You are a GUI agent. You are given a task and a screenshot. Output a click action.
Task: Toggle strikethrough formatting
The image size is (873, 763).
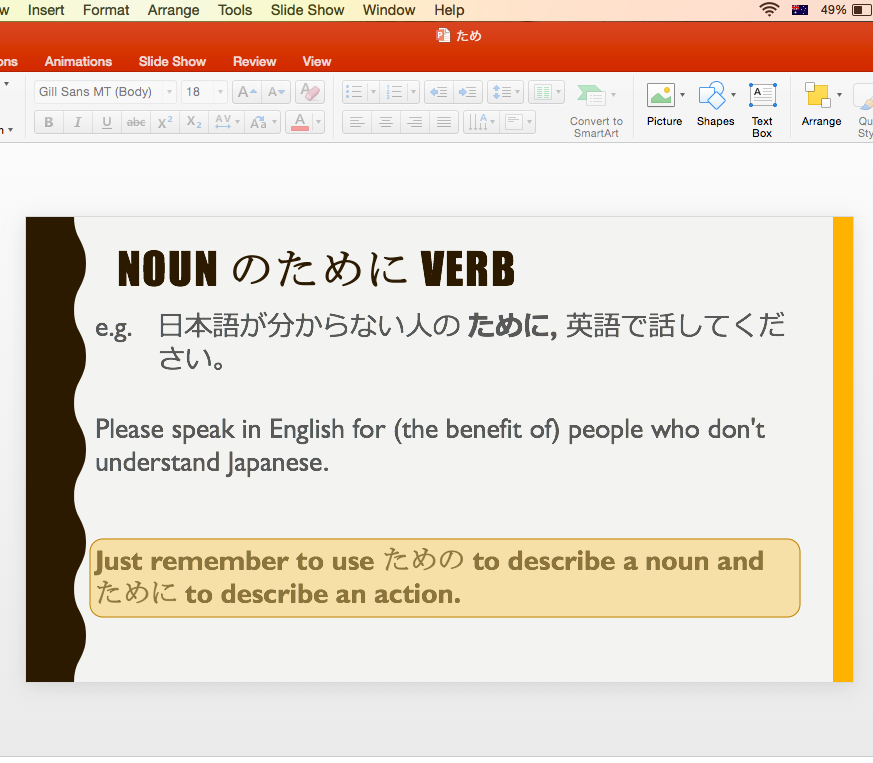coord(136,122)
